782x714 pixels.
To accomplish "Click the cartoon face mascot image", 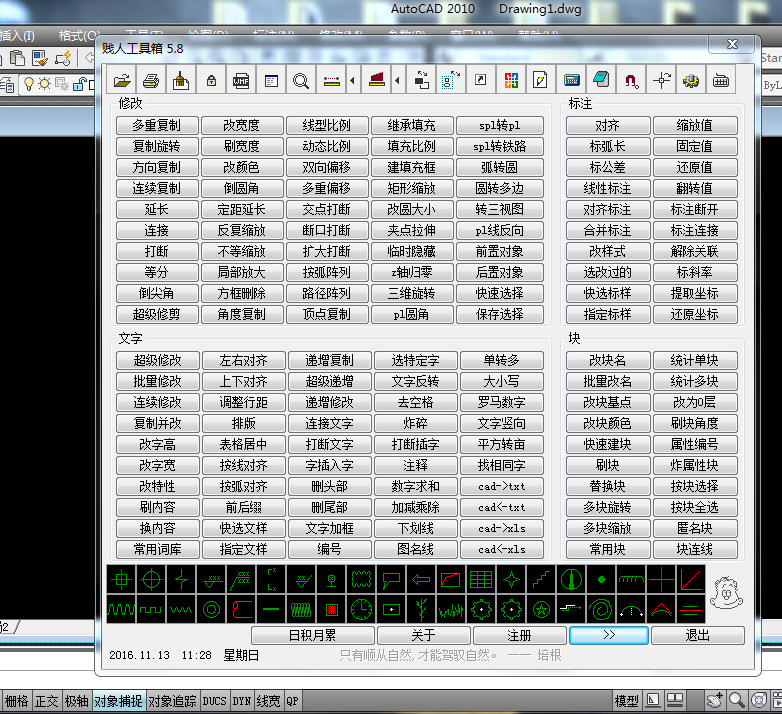I will point(724,593).
